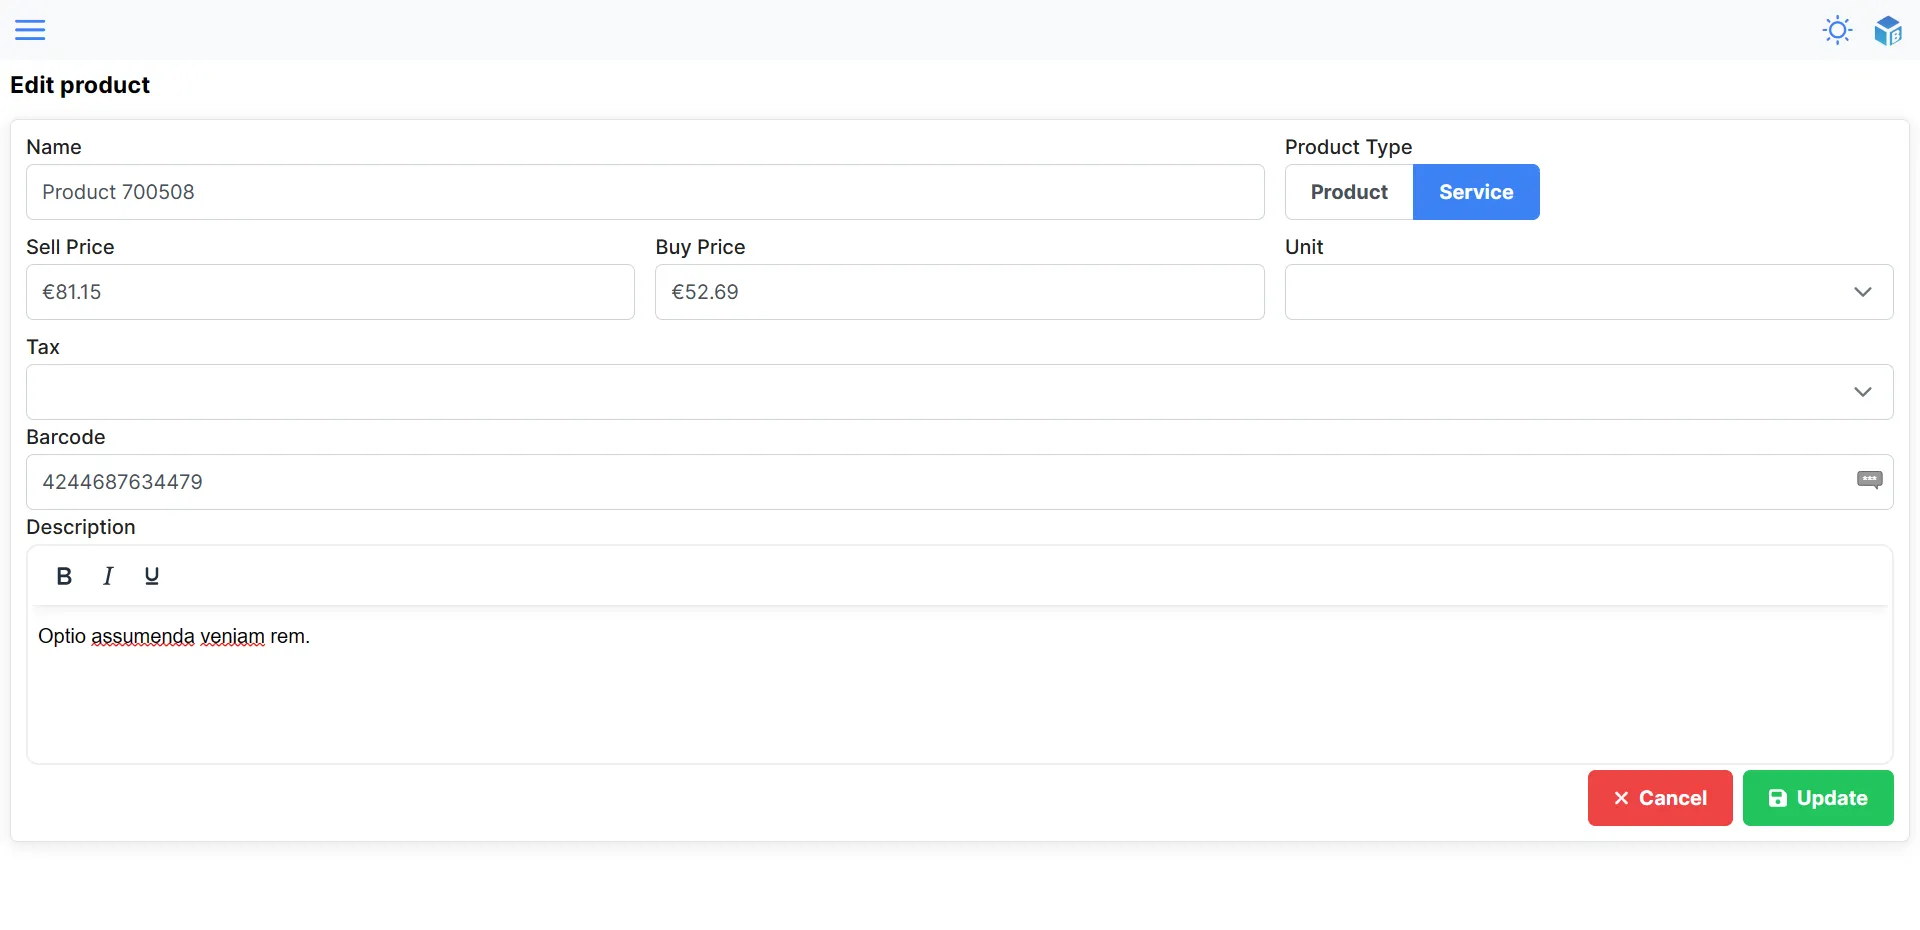Viewport: 1920px width, 930px height.
Task: Select the Service tab in Product Type
Action: pyautogui.click(x=1476, y=192)
